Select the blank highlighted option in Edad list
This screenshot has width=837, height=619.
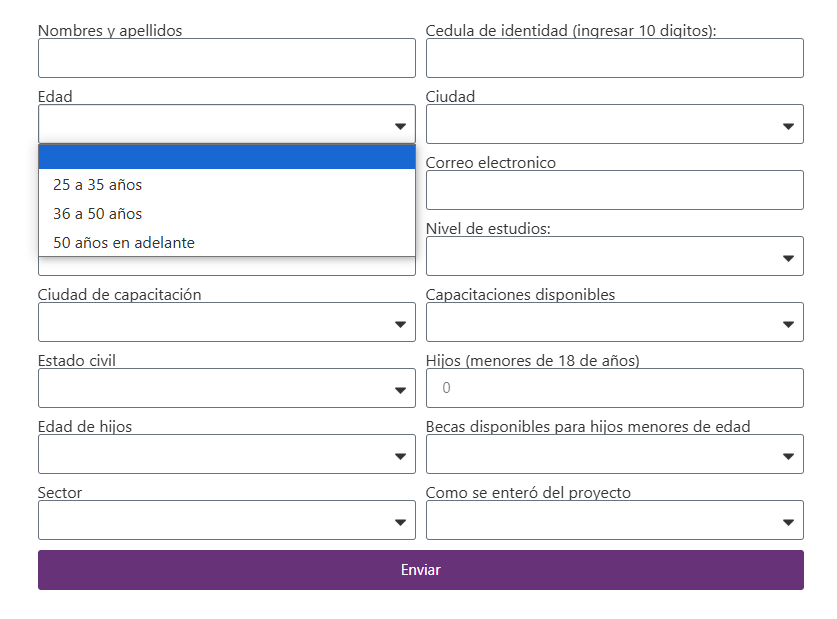(x=226, y=157)
